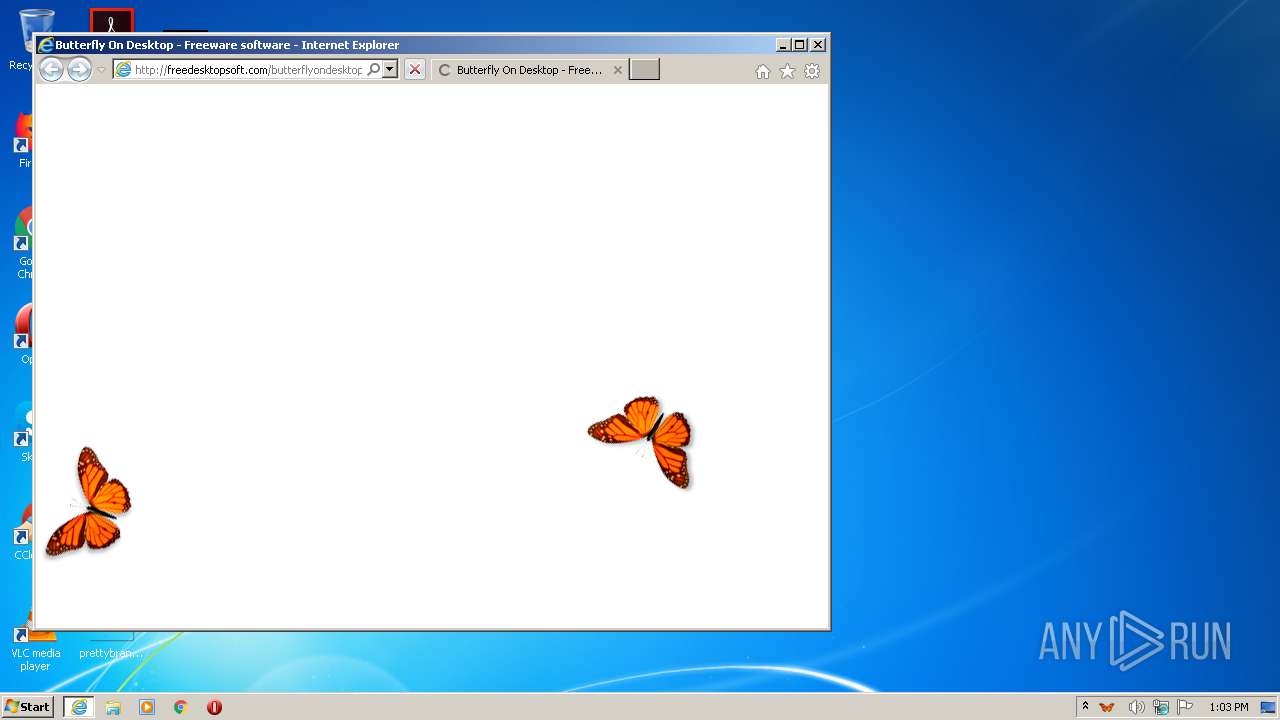Click the butterfly at the left edge
Viewport: 1280px width, 720px height.
[88, 501]
